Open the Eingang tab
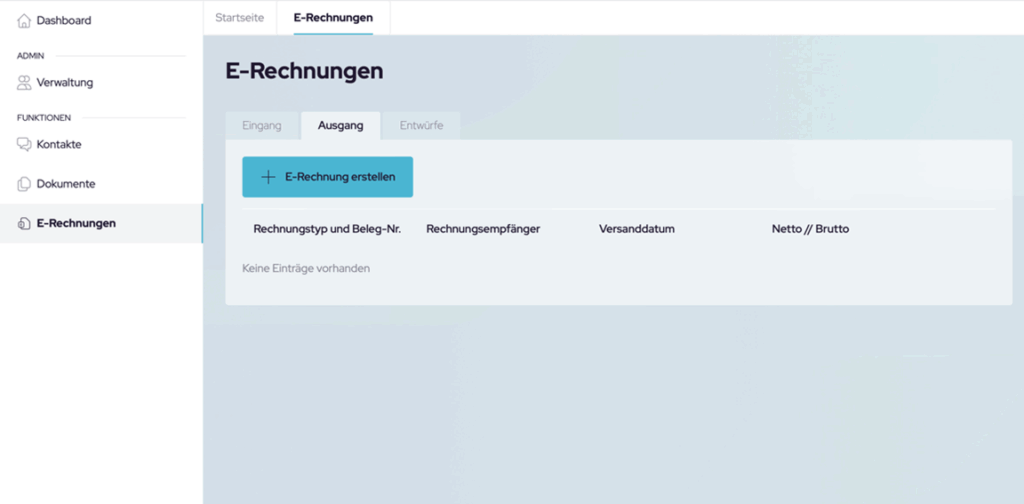 point(262,126)
